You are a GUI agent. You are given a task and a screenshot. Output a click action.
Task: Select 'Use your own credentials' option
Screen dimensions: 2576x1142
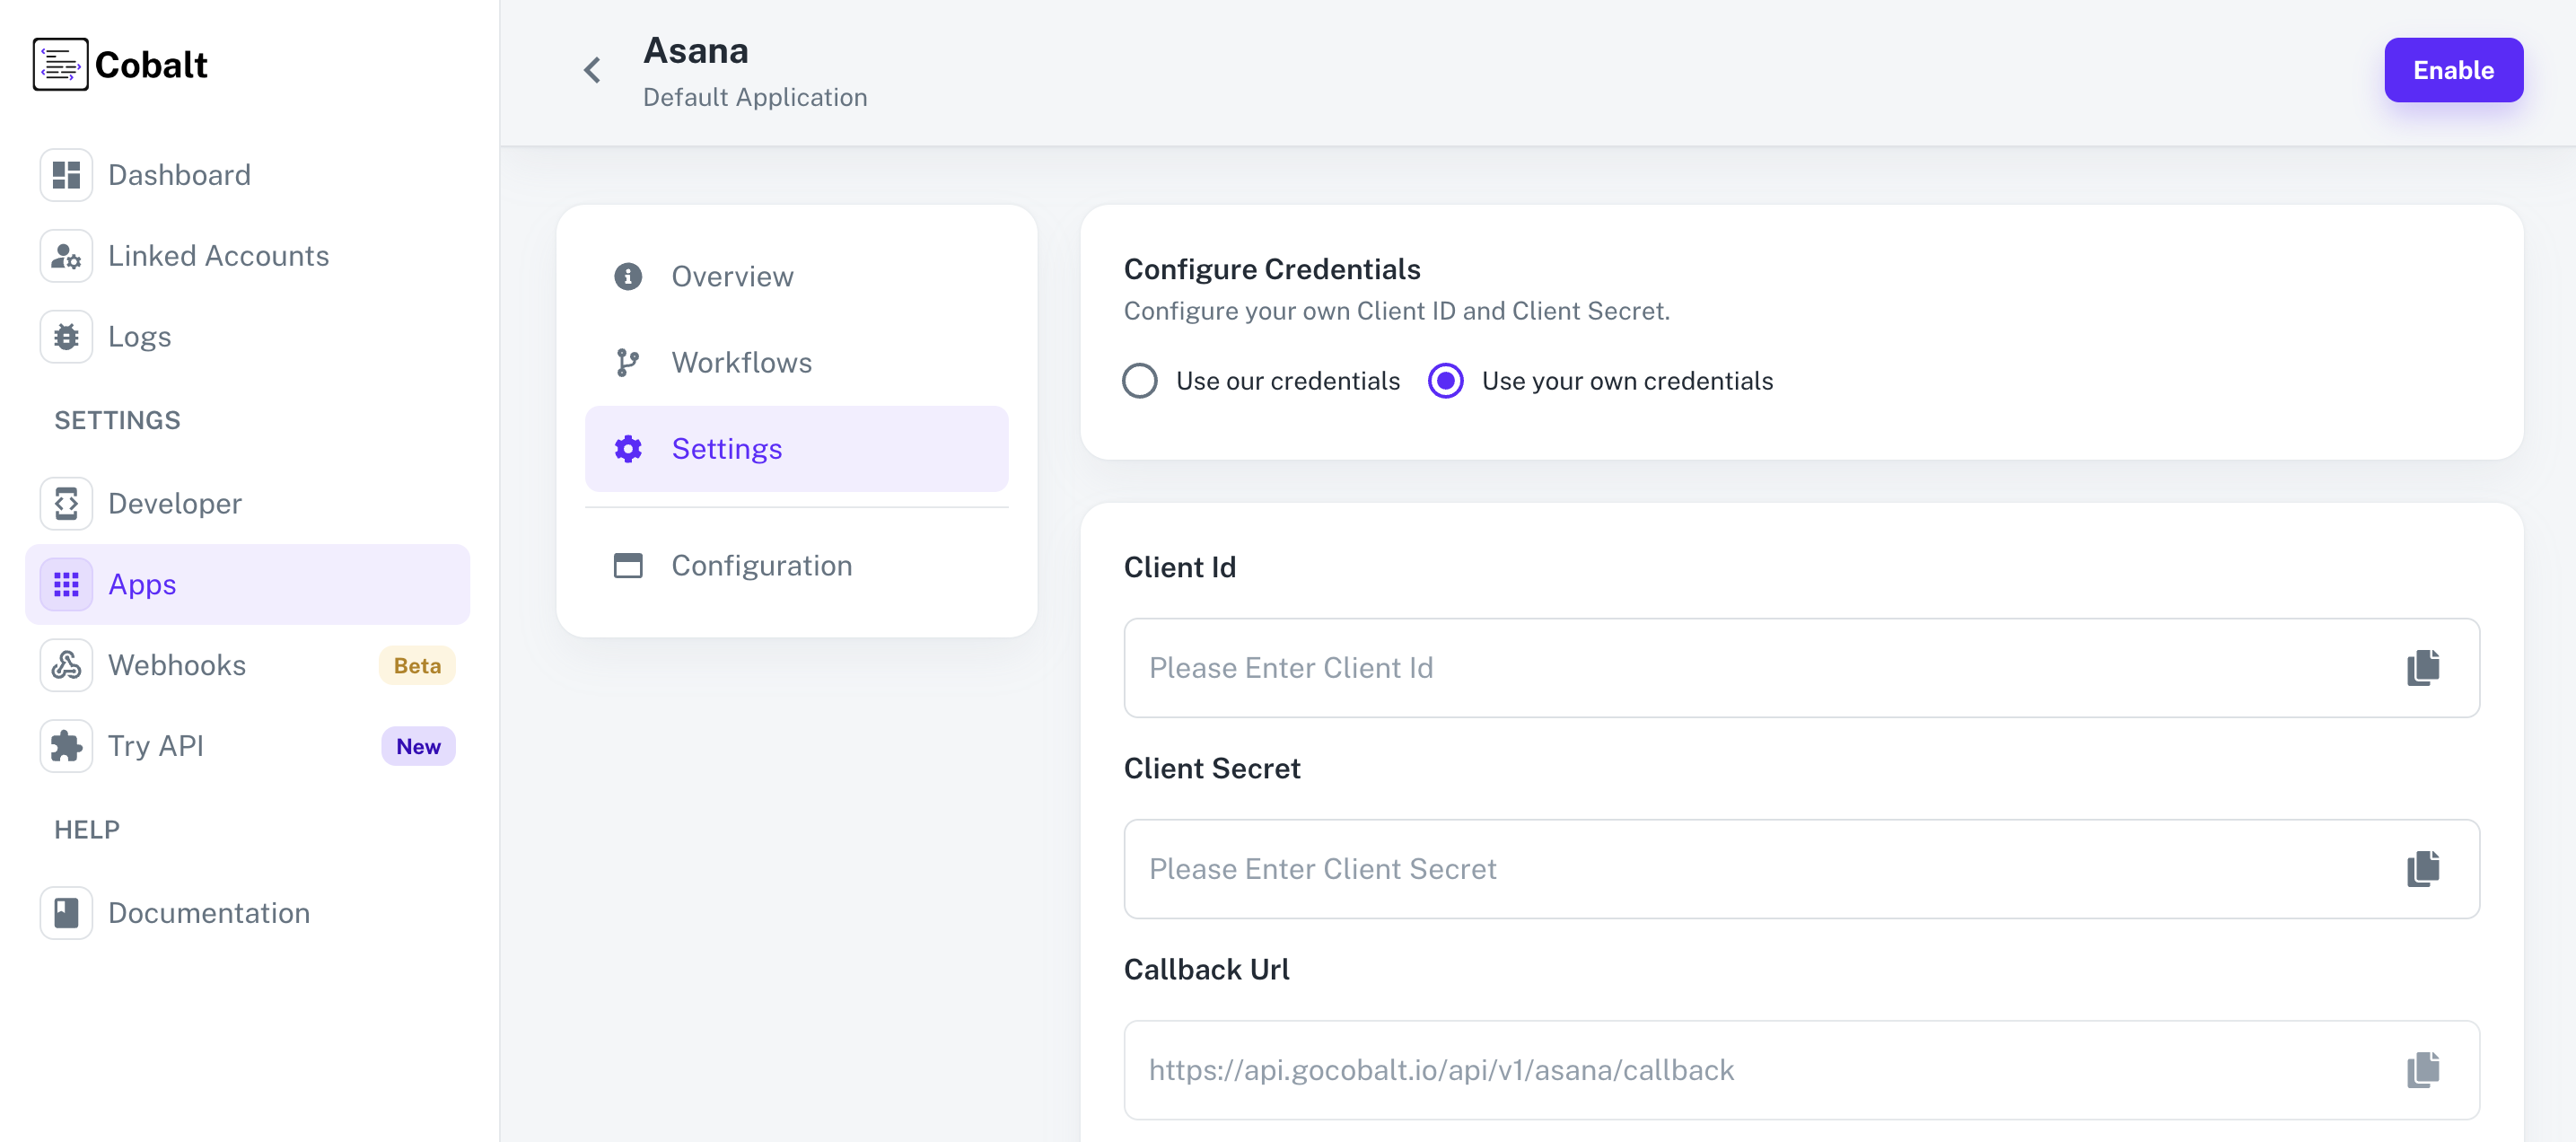pyautogui.click(x=1446, y=380)
